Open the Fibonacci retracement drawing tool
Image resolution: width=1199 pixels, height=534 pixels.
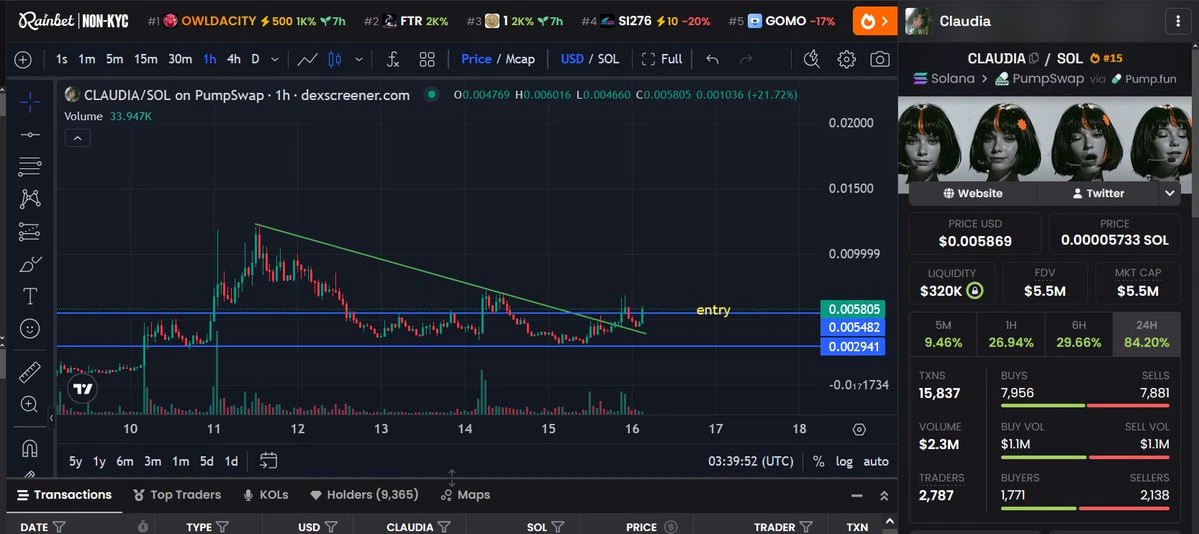[30, 166]
